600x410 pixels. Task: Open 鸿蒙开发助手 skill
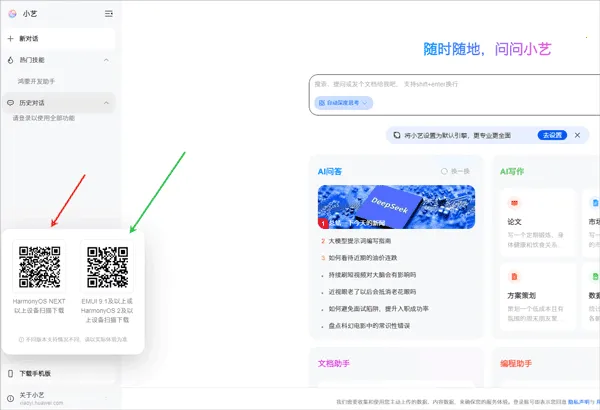coord(40,81)
